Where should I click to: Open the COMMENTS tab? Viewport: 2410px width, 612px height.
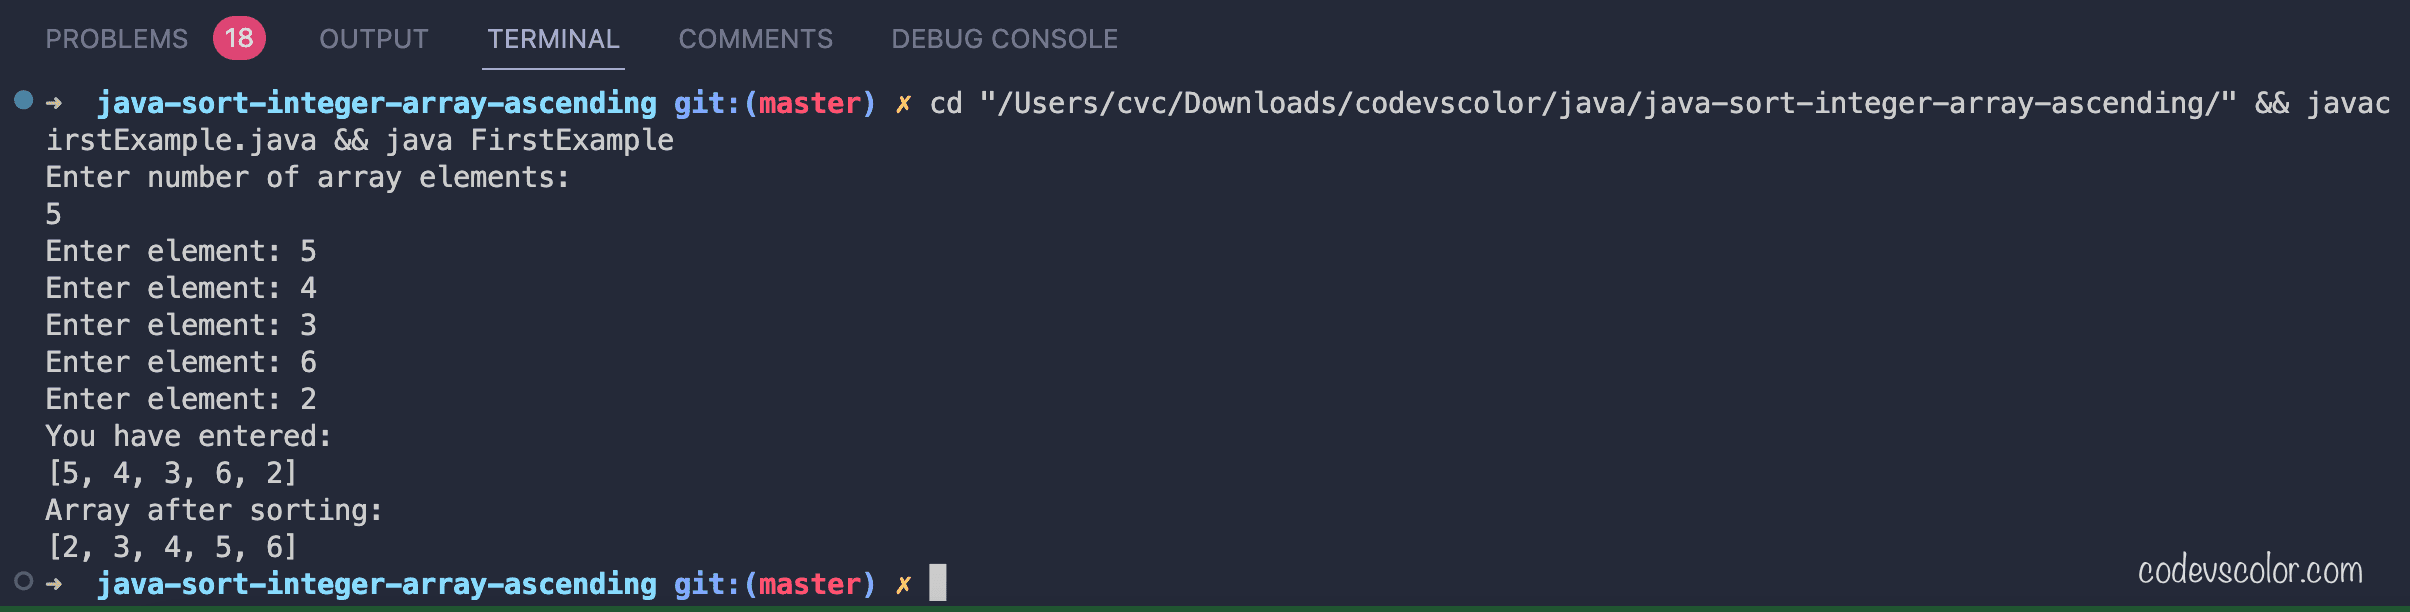tap(756, 39)
